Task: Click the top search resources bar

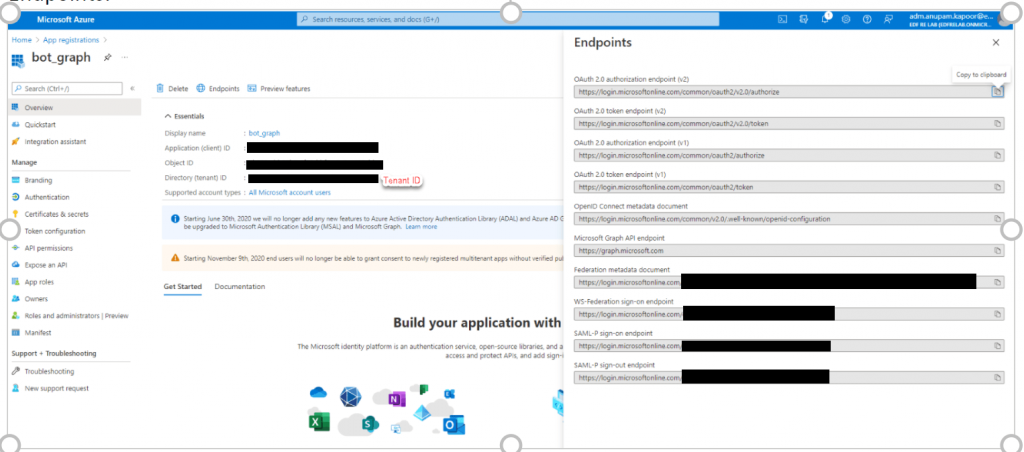Action: (x=507, y=20)
